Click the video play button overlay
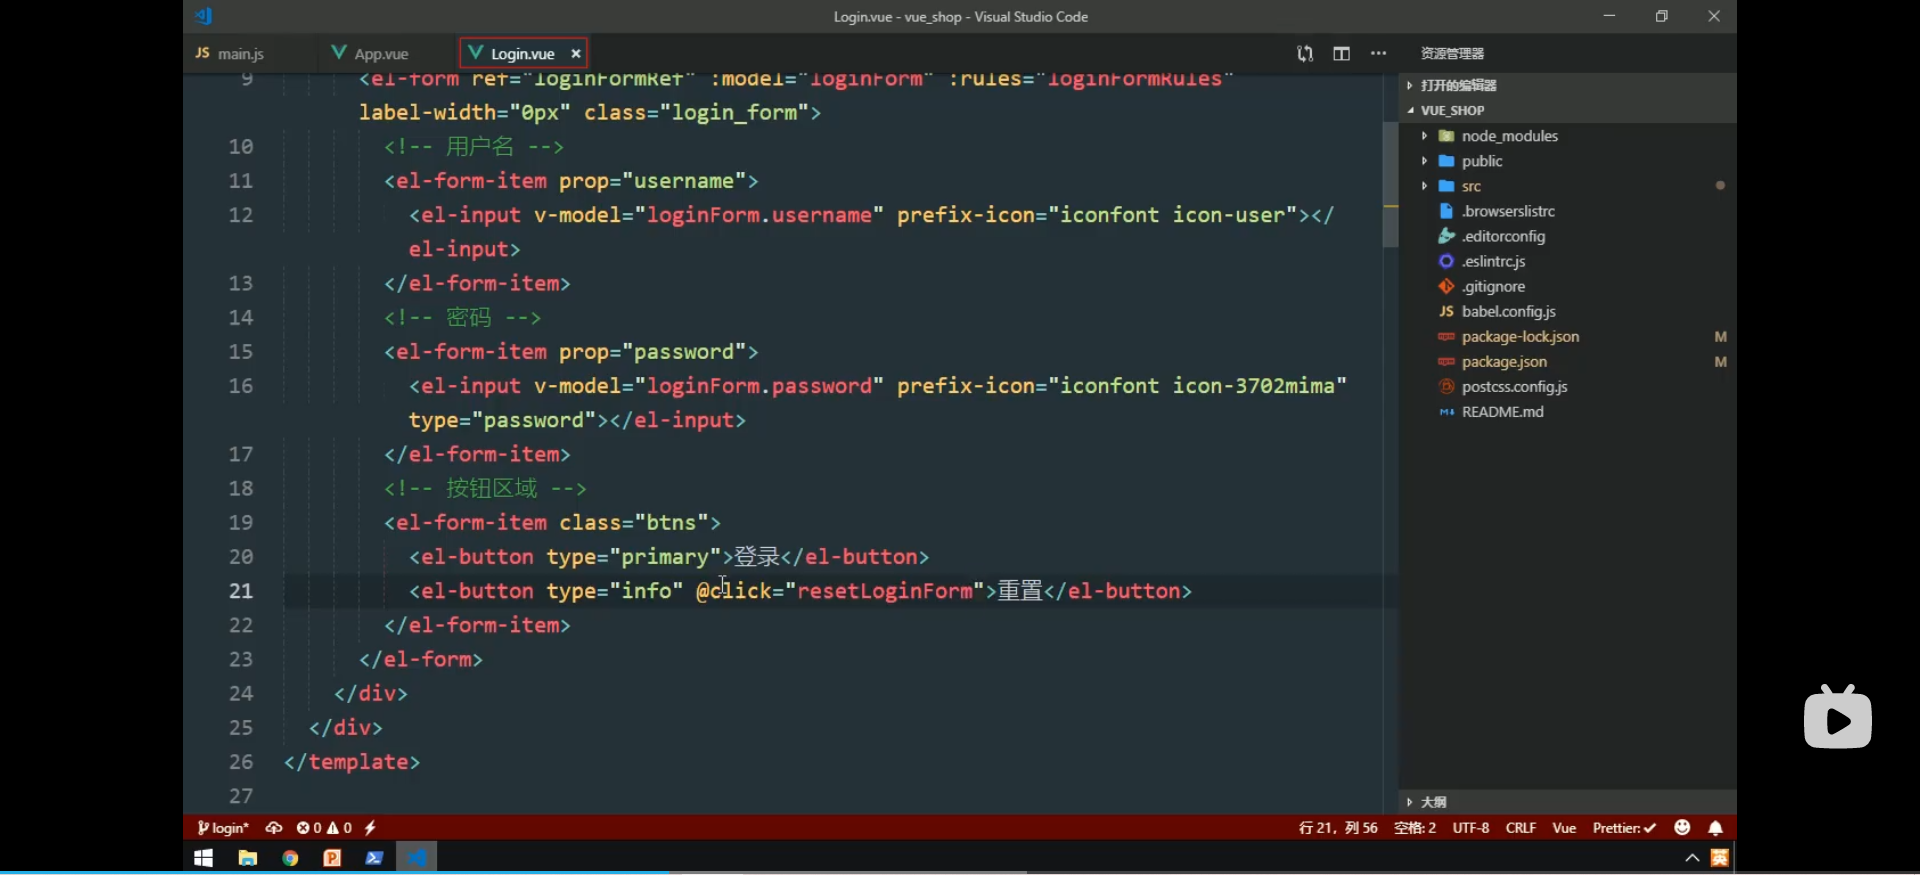Image resolution: width=1920 pixels, height=875 pixels. point(1838,718)
